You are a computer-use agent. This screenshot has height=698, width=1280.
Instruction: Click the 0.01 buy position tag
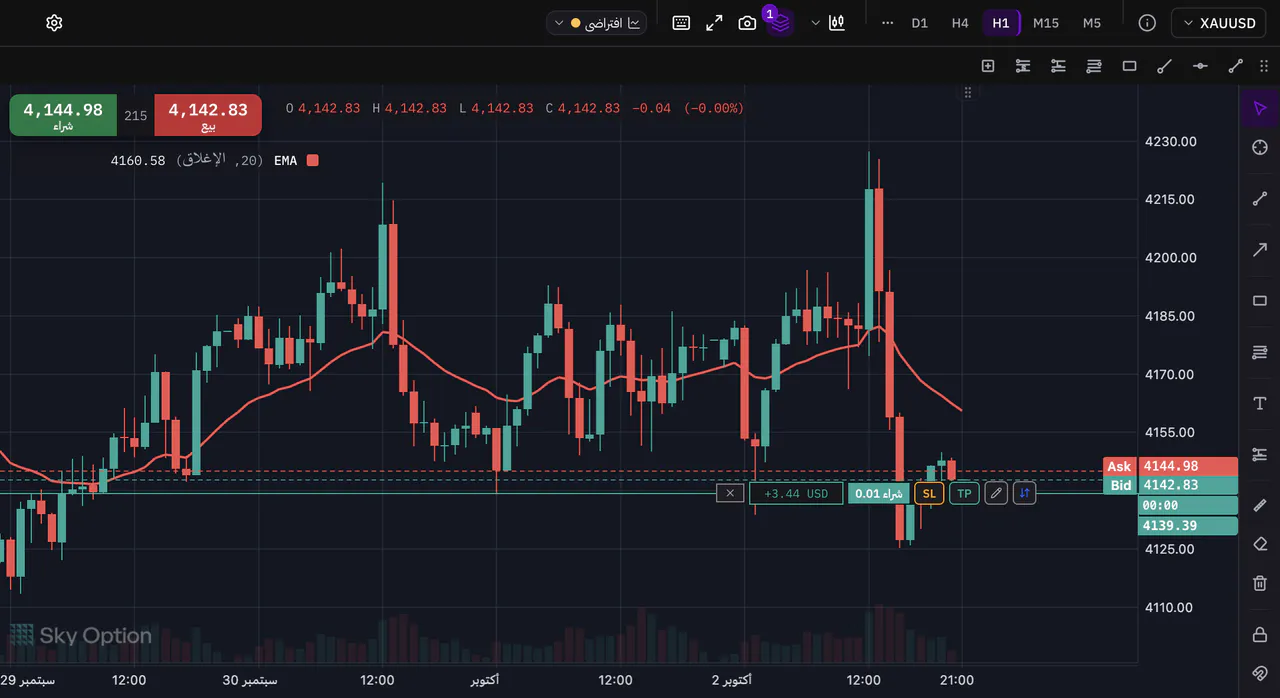tap(879, 493)
